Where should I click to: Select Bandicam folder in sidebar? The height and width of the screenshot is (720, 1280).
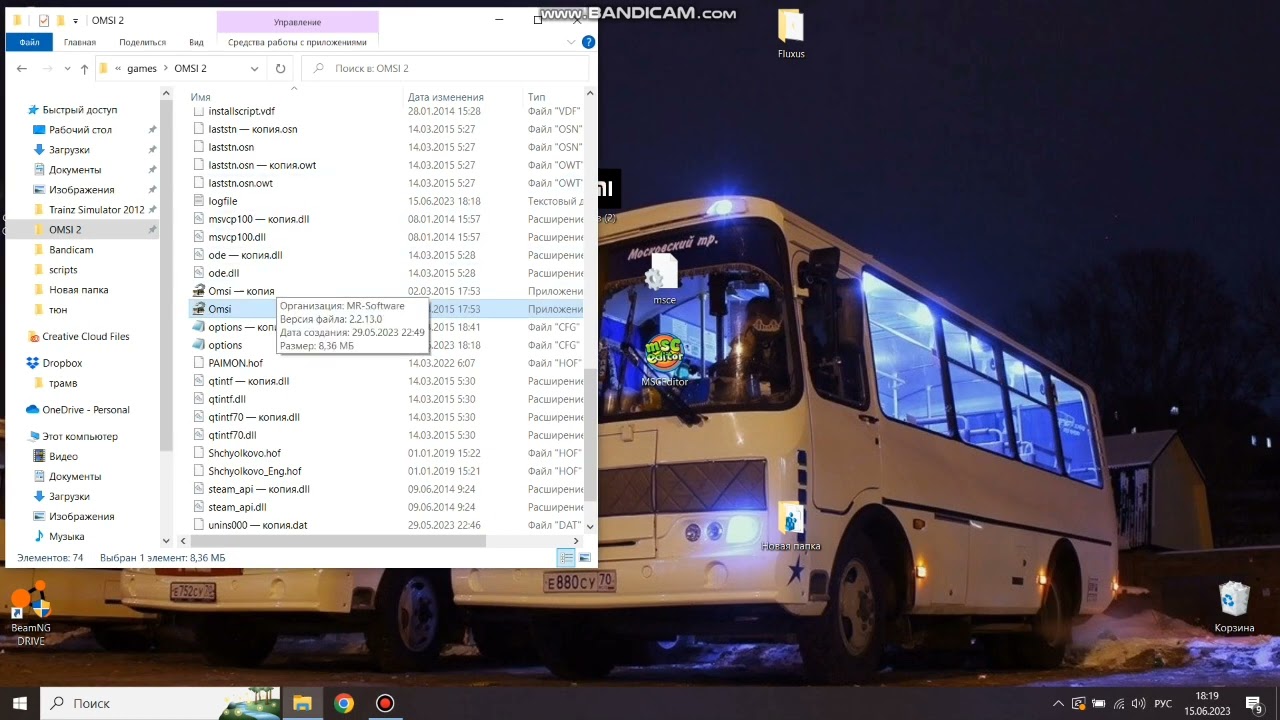point(71,250)
